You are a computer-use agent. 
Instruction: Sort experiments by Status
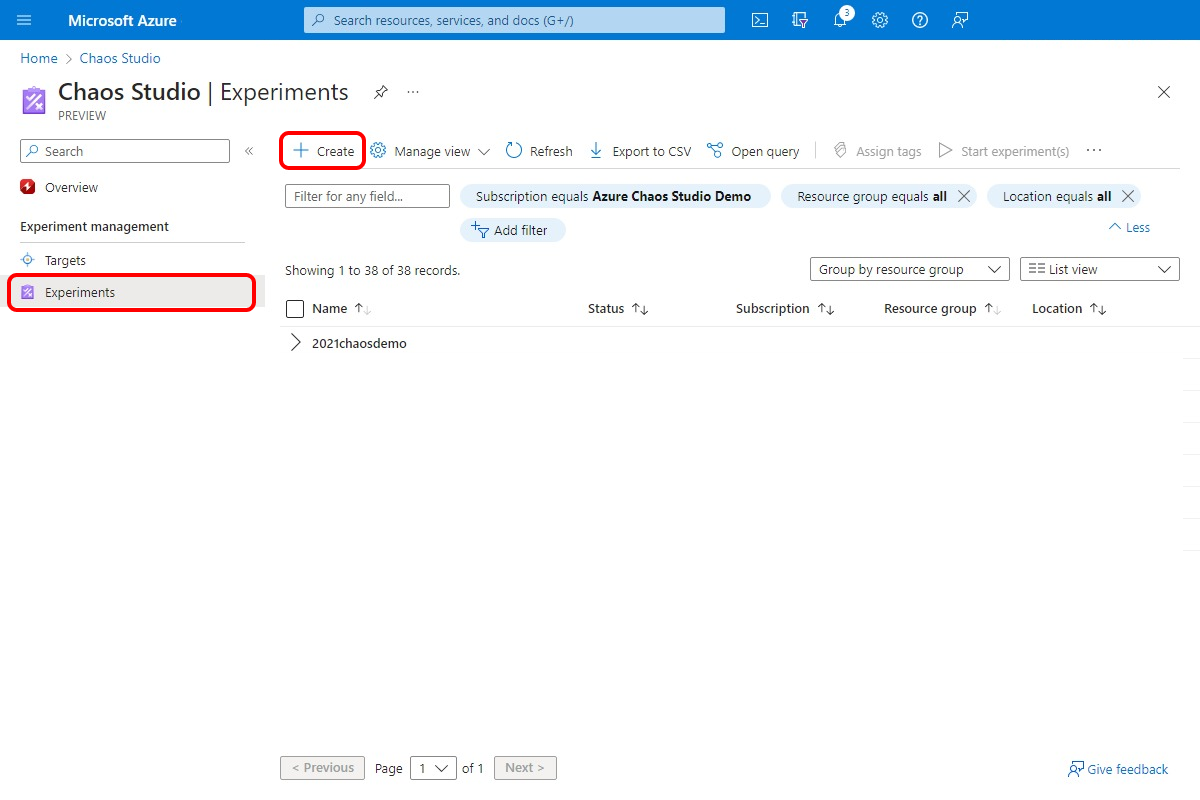pos(609,308)
